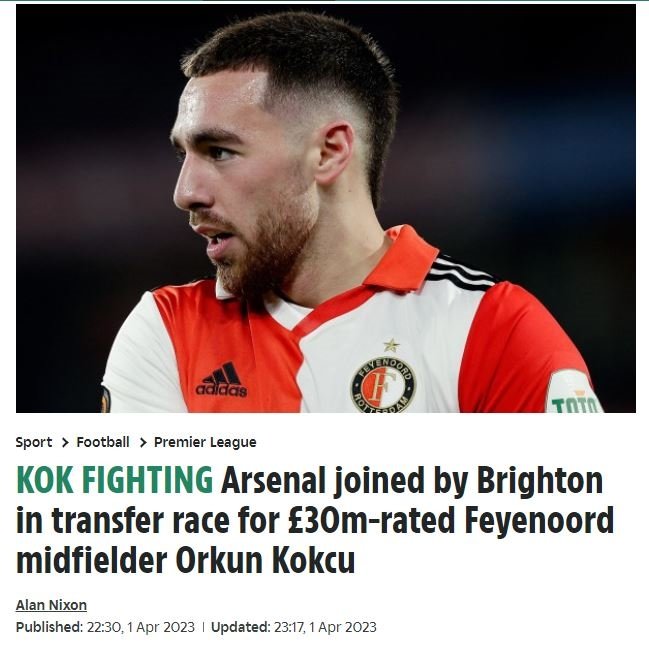The width and height of the screenshot is (649, 655).
Task: Click the small badge on the left sleeve edge
Action: point(106,400)
